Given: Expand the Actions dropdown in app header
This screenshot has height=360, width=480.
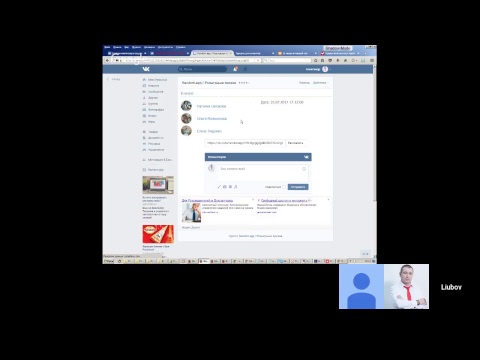Looking at the screenshot, I should [320, 83].
